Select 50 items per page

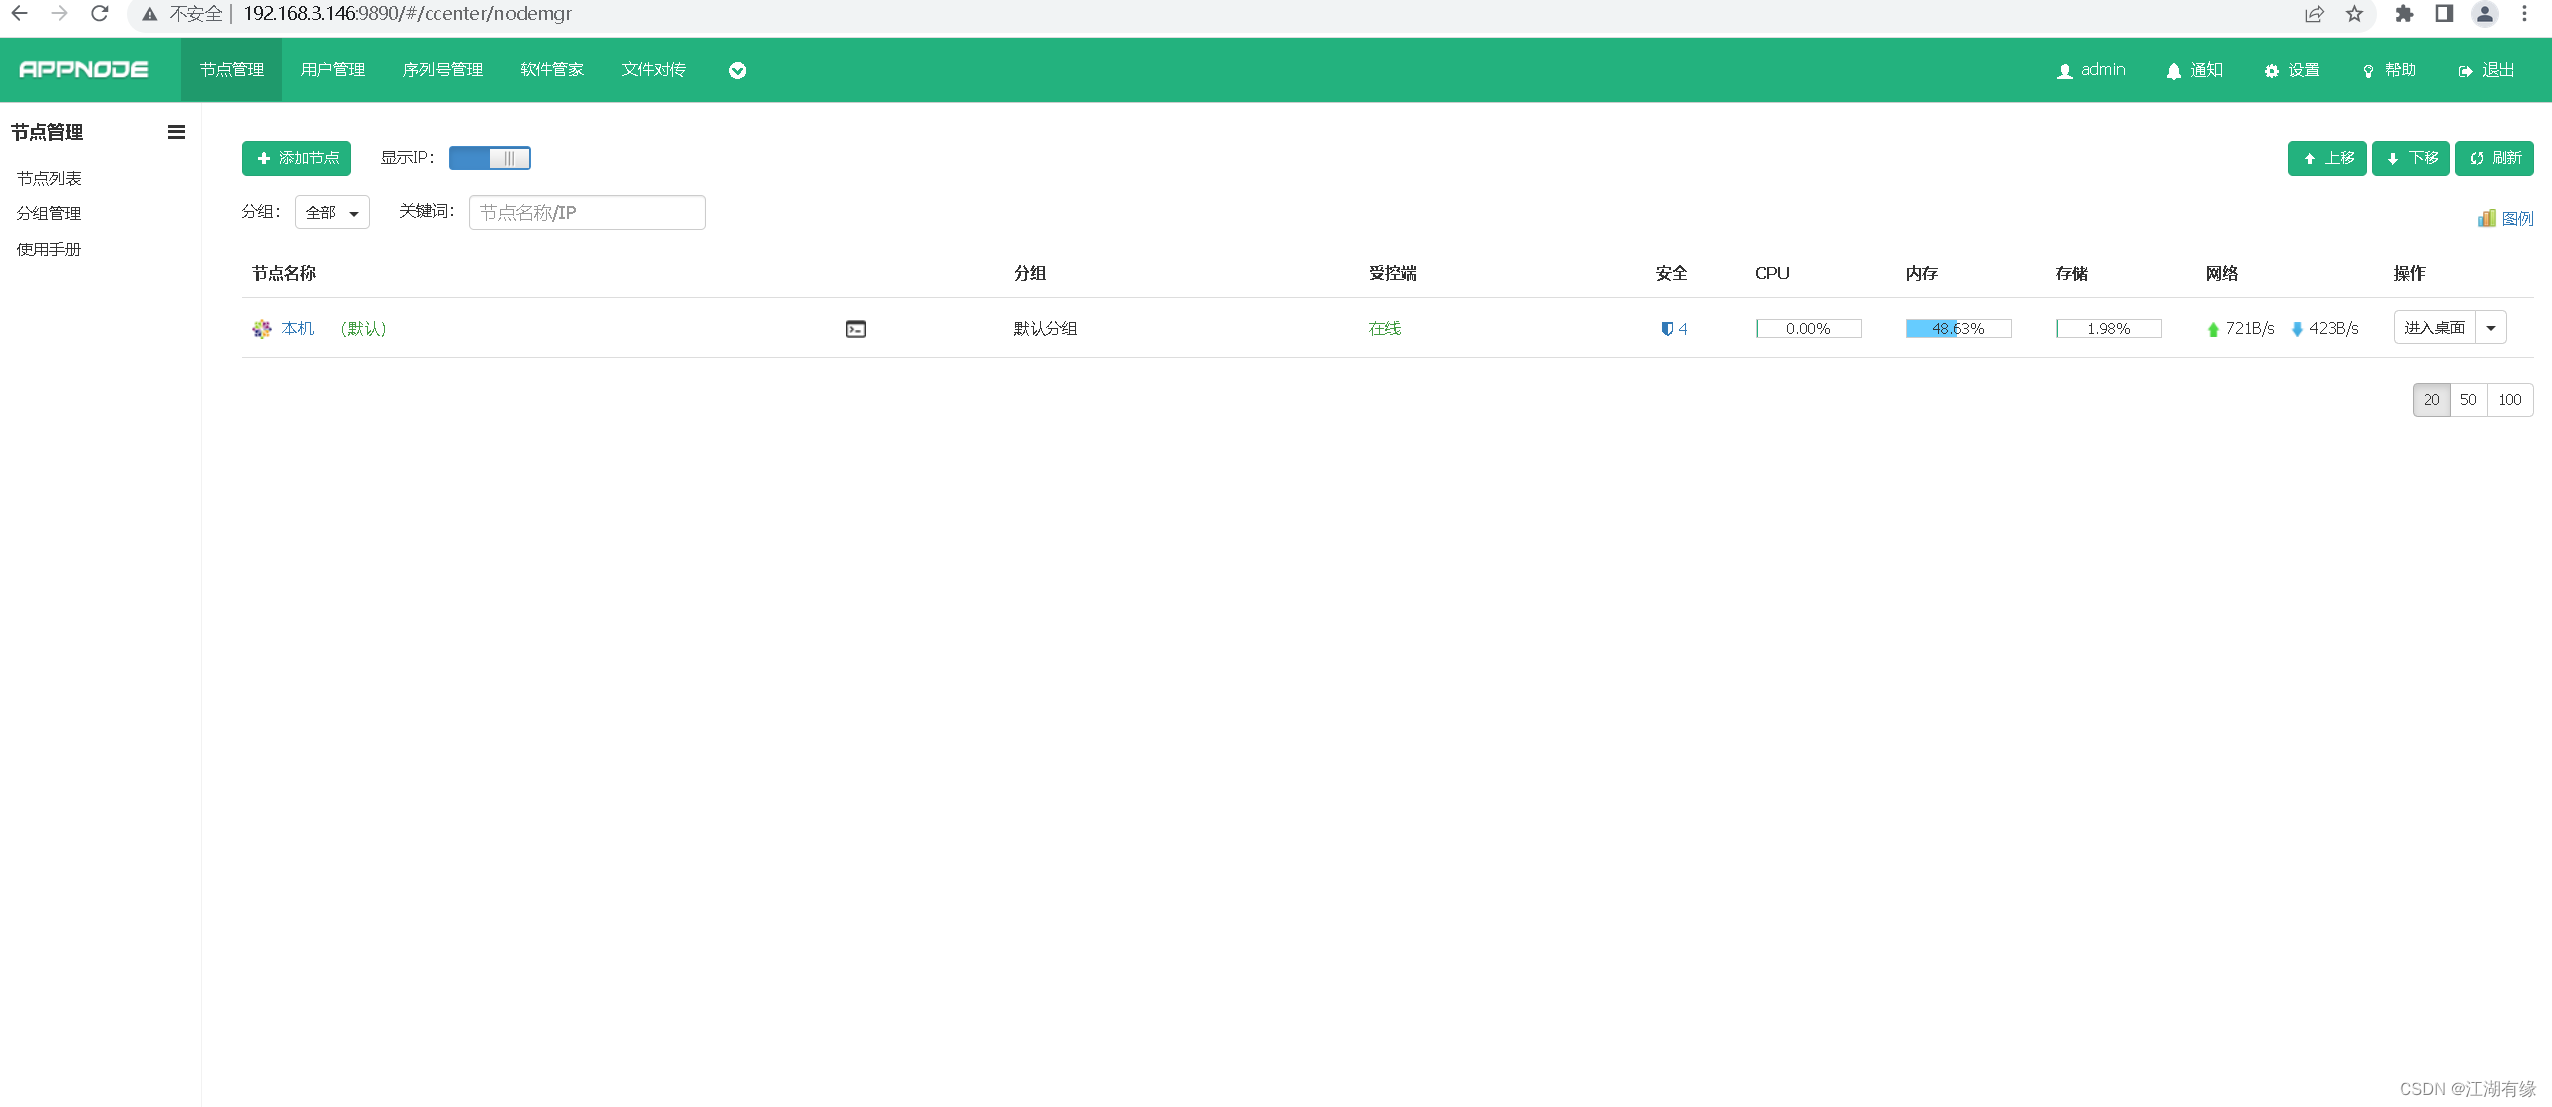coord(2468,400)
